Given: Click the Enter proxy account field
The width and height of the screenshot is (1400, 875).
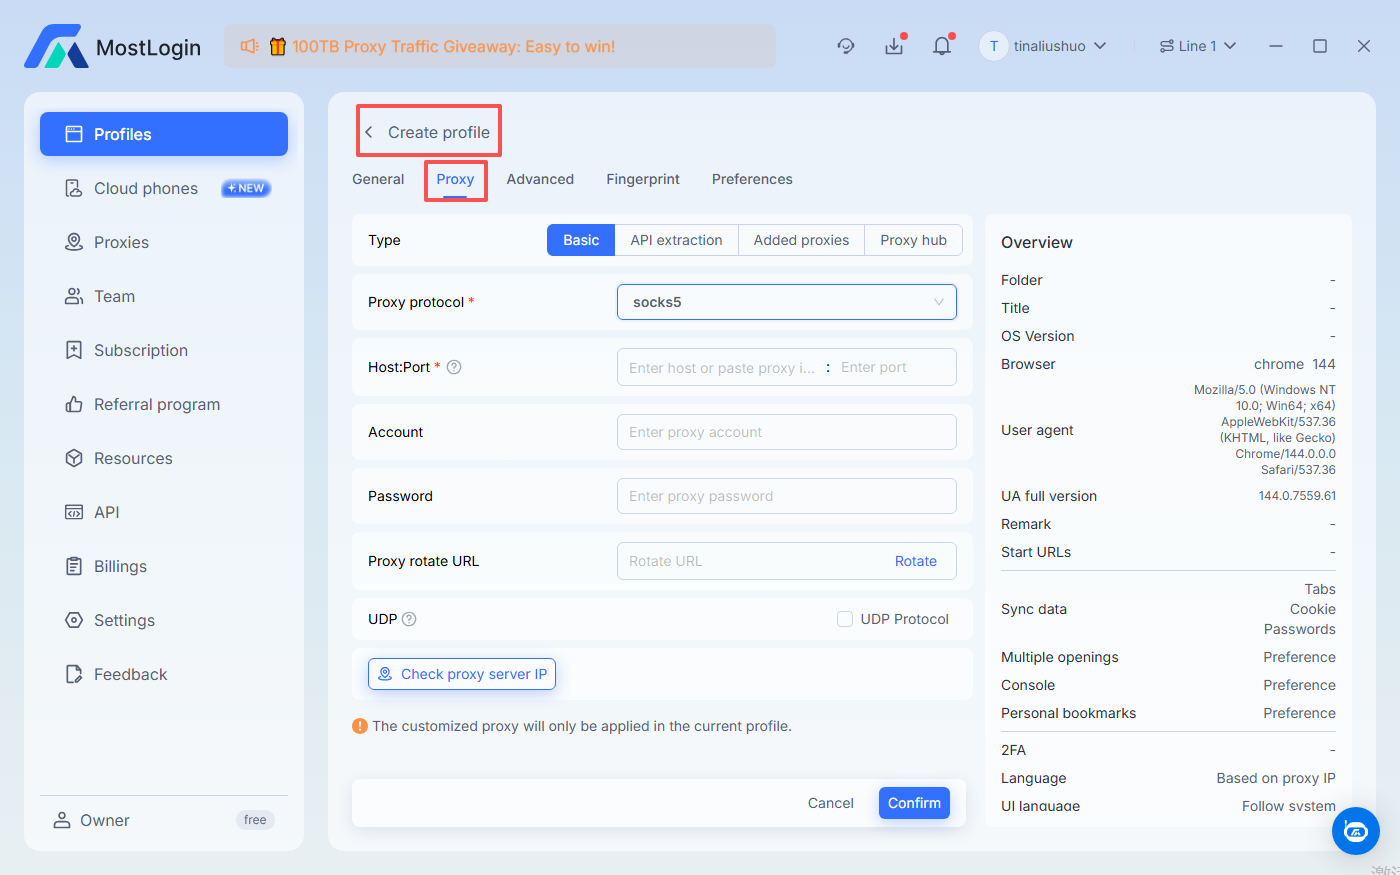Looking at the screenshot, I should [786, 432].
